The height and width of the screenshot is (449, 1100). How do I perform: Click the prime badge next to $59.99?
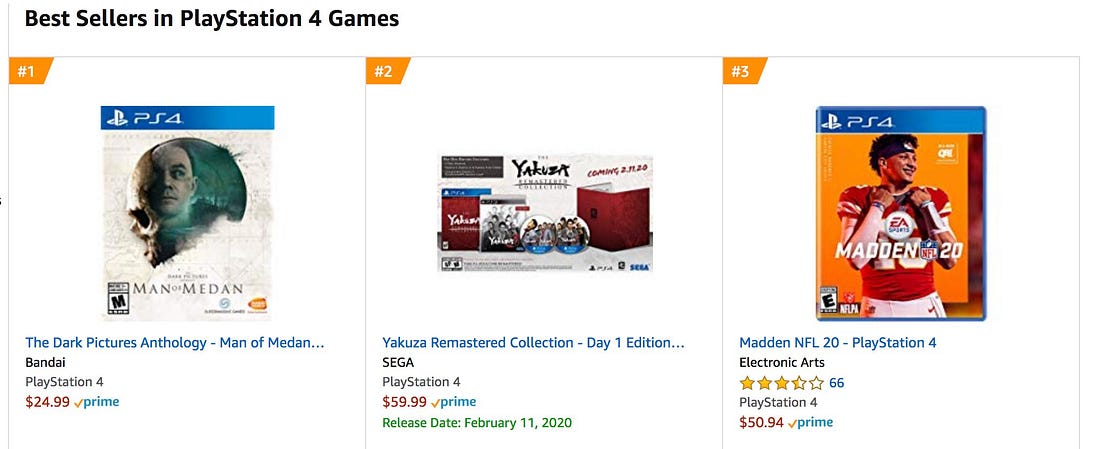point(454,402)
